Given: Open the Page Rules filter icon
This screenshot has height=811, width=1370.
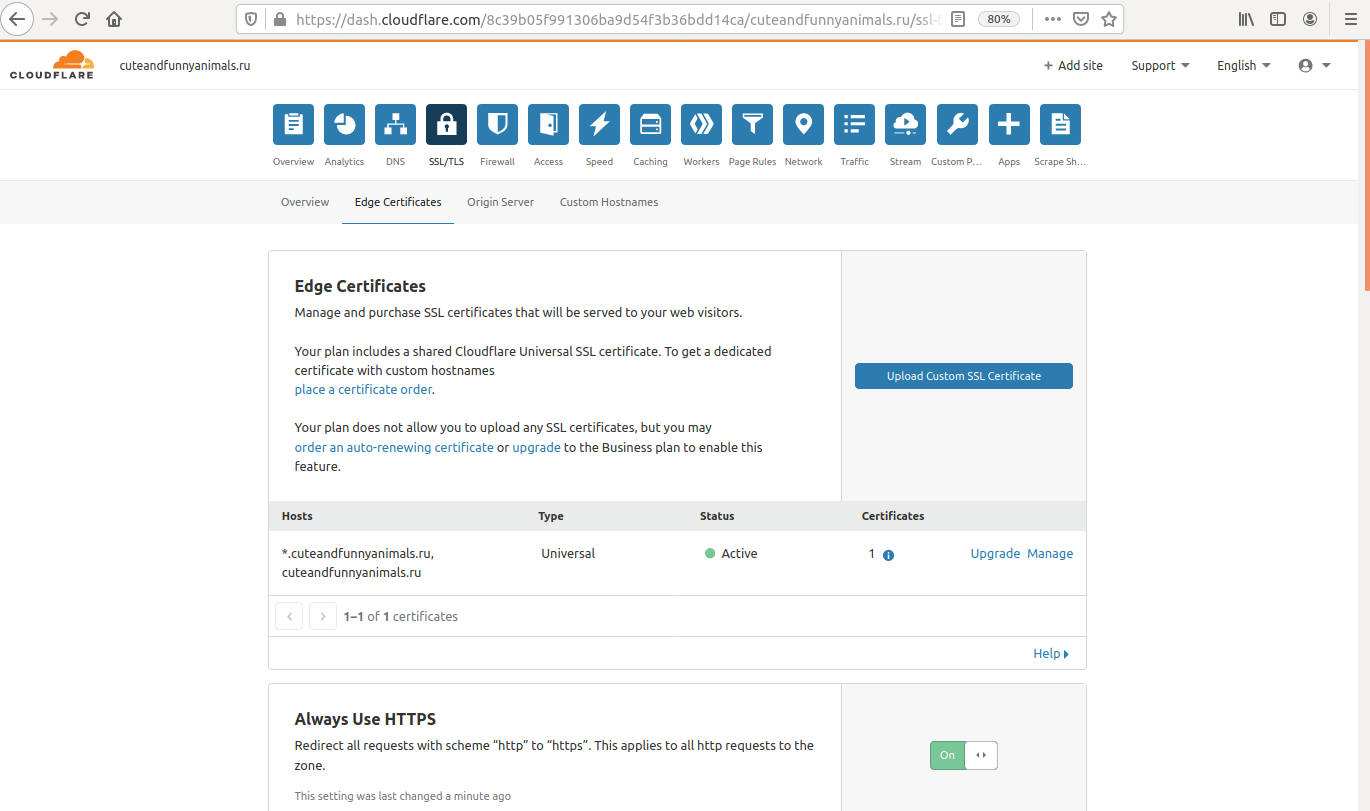Looking at the screenshot, I should (752, 124).
